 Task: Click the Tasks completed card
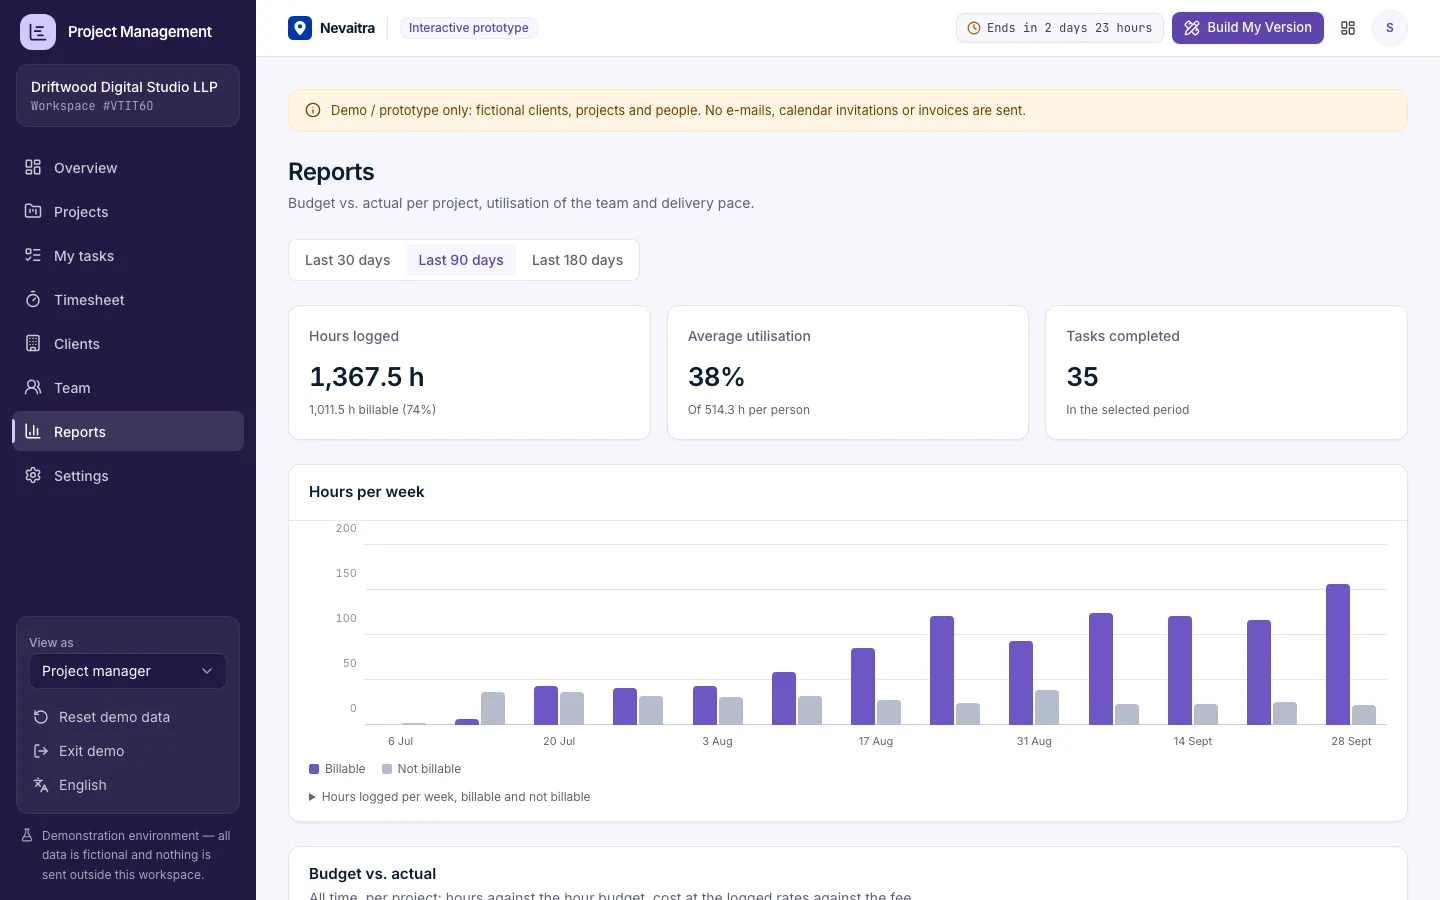(1226, 372)
